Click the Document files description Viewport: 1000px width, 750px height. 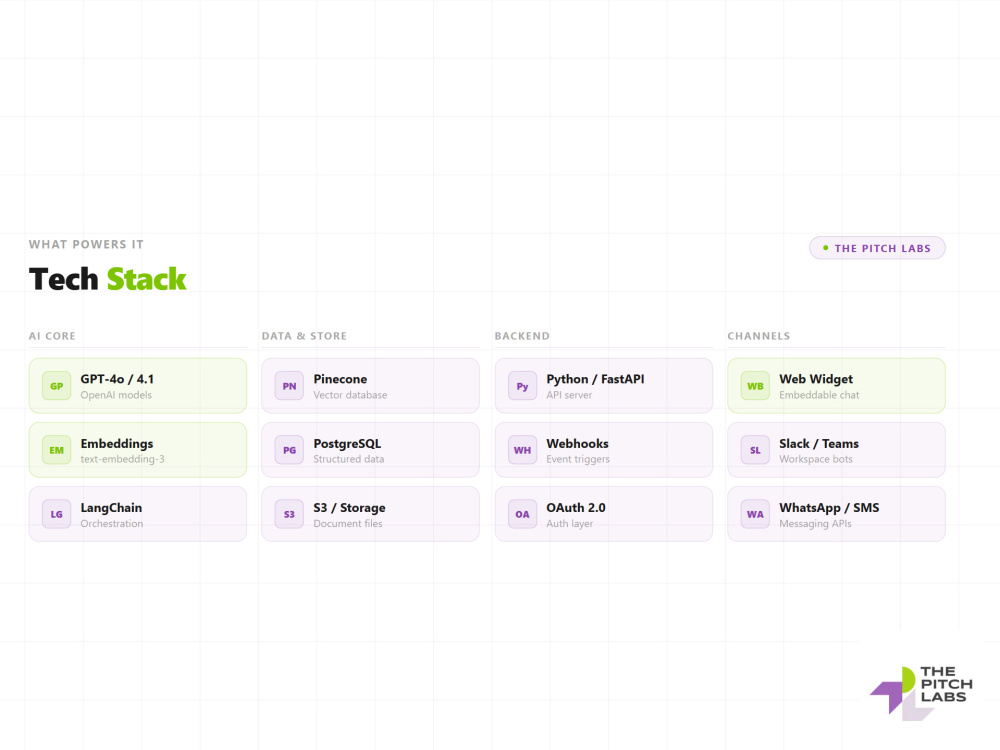click(x=348, y=524)
